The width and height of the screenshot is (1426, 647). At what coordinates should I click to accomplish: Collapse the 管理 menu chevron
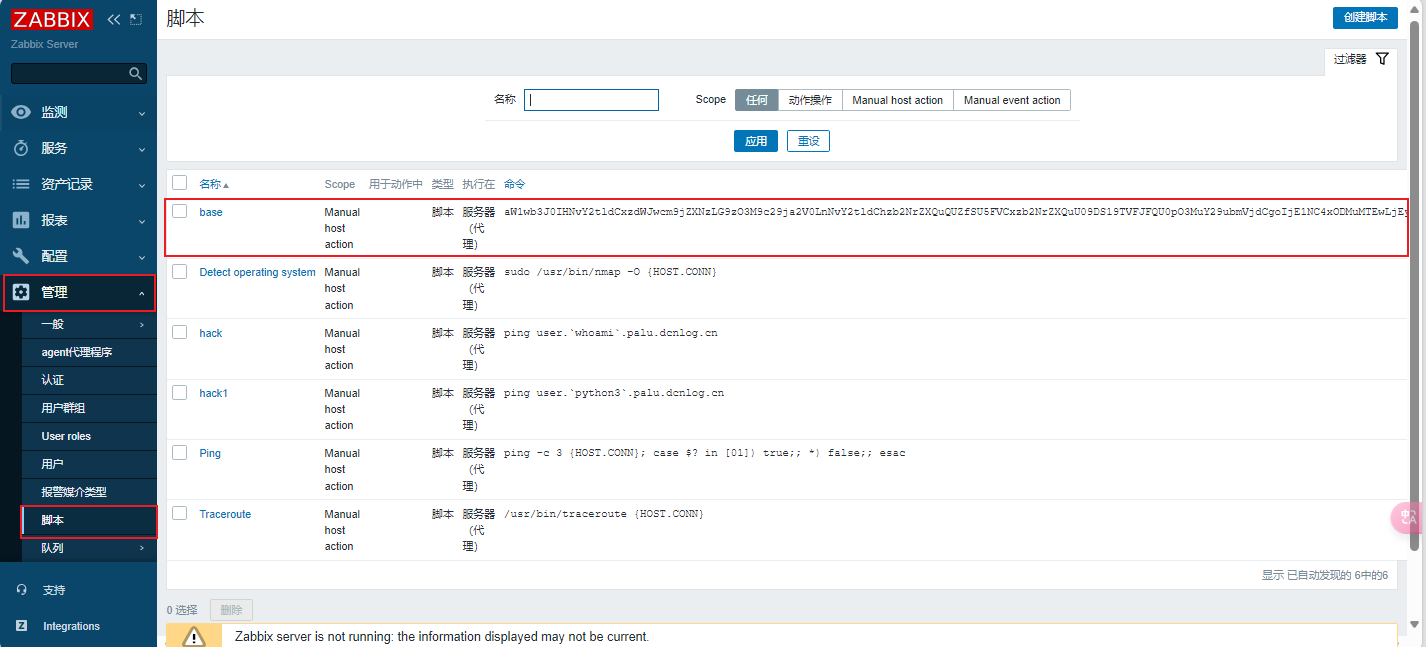[142, 293]
